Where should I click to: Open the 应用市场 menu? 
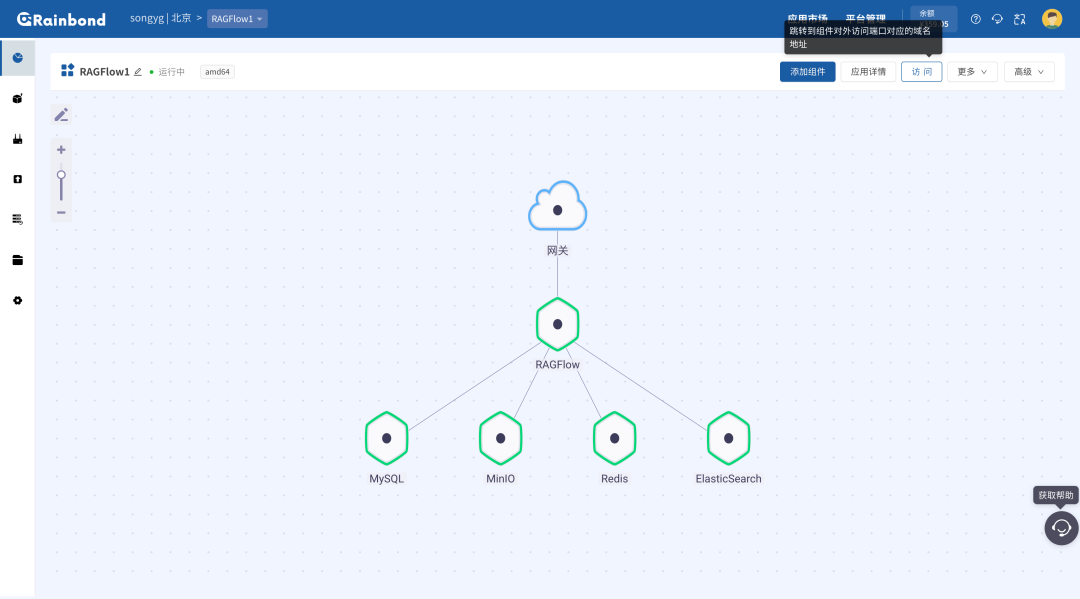pyautogui.click(x=807, y=19)
